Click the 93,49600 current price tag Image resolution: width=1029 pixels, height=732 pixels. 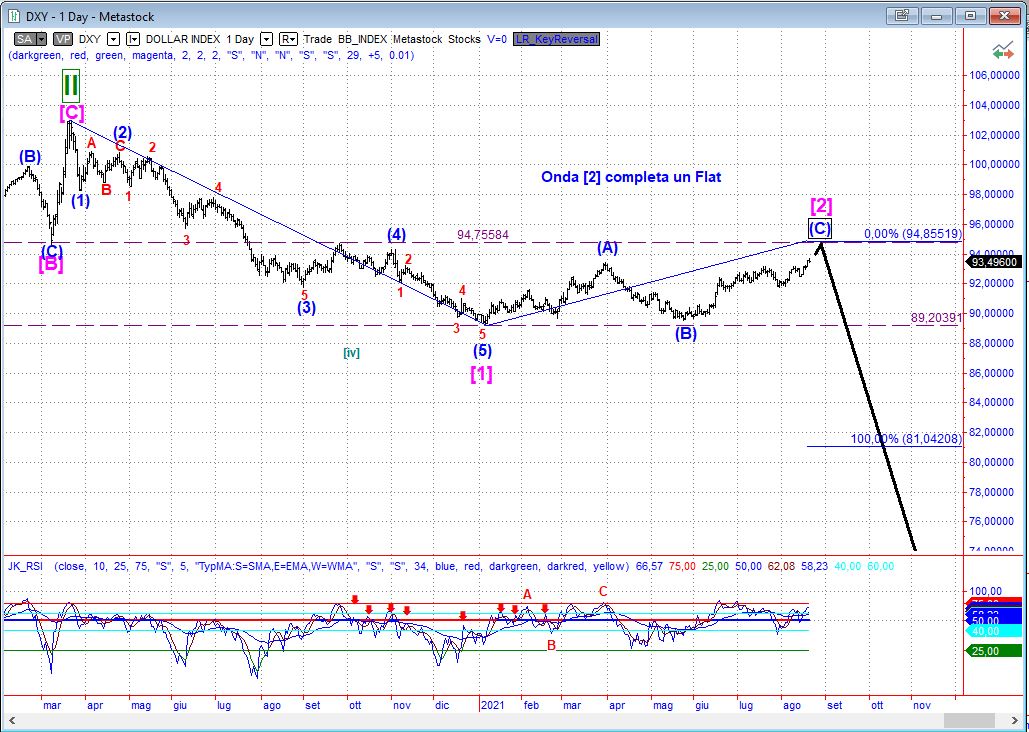point(994,262)
